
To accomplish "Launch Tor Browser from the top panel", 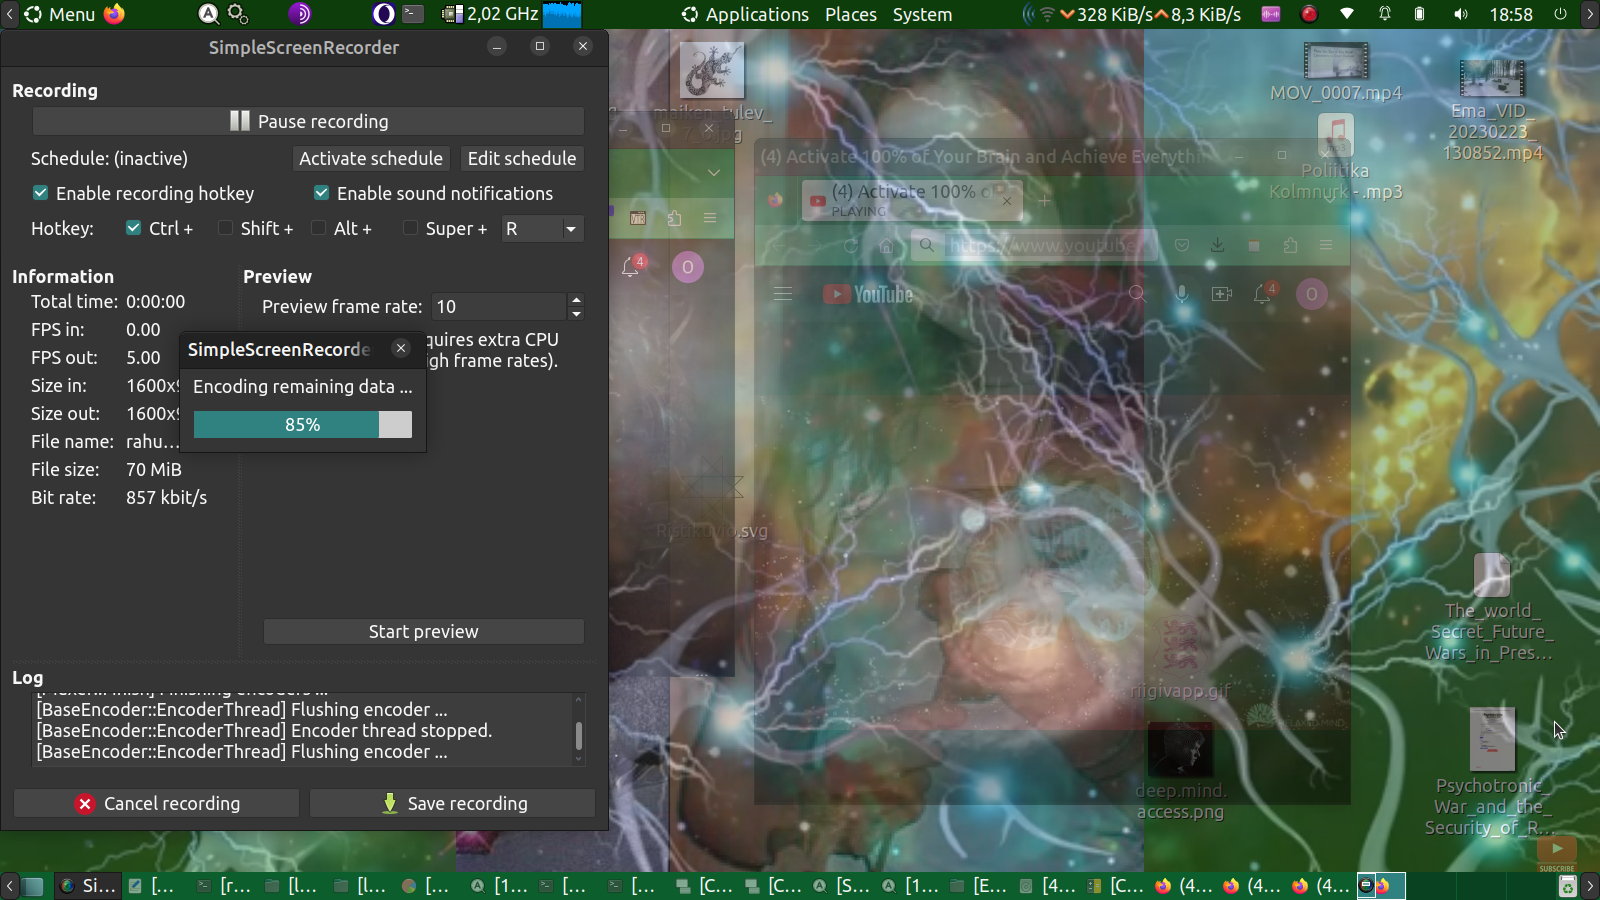I will click(x=300, y=14).
